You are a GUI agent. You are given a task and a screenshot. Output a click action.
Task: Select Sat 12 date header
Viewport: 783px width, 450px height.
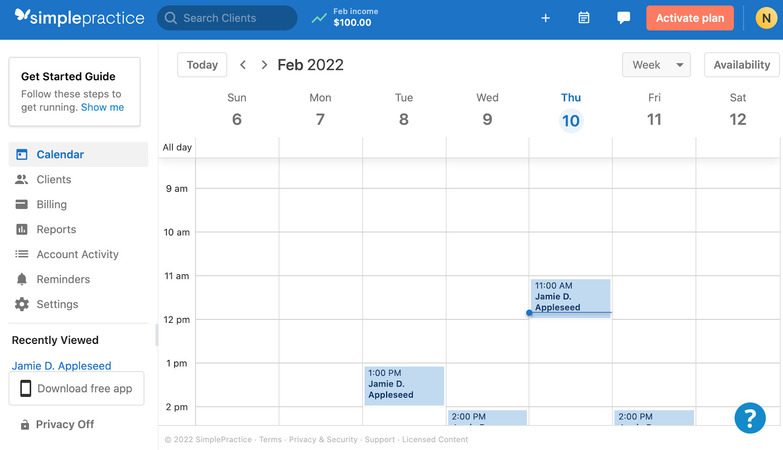738,110
